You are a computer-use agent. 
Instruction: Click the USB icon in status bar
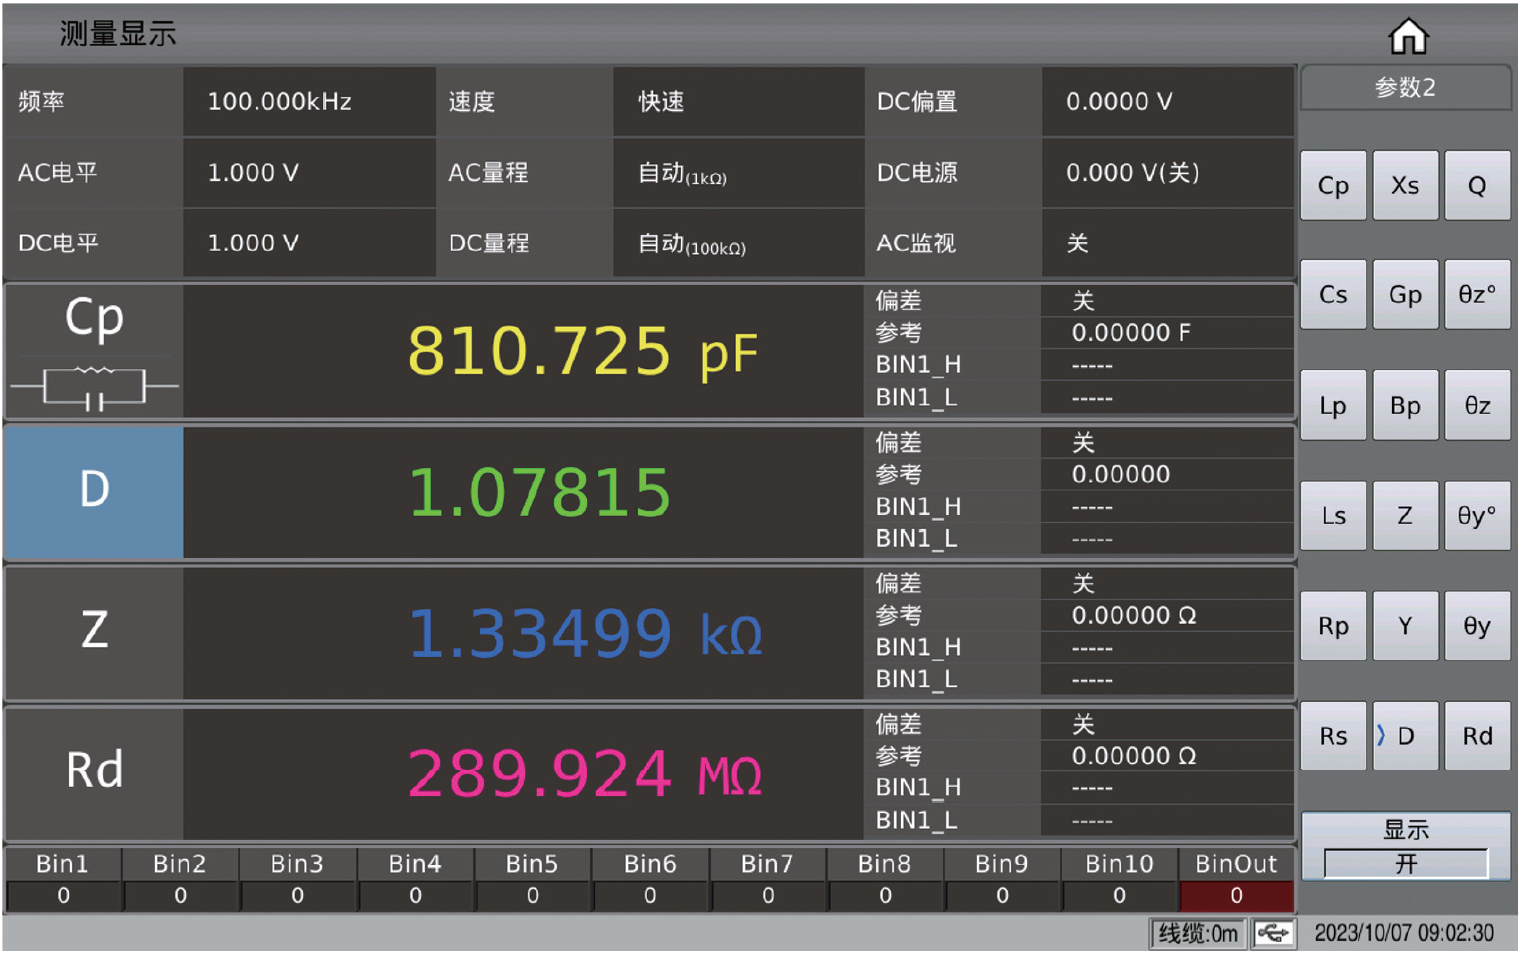(1273, 933)
